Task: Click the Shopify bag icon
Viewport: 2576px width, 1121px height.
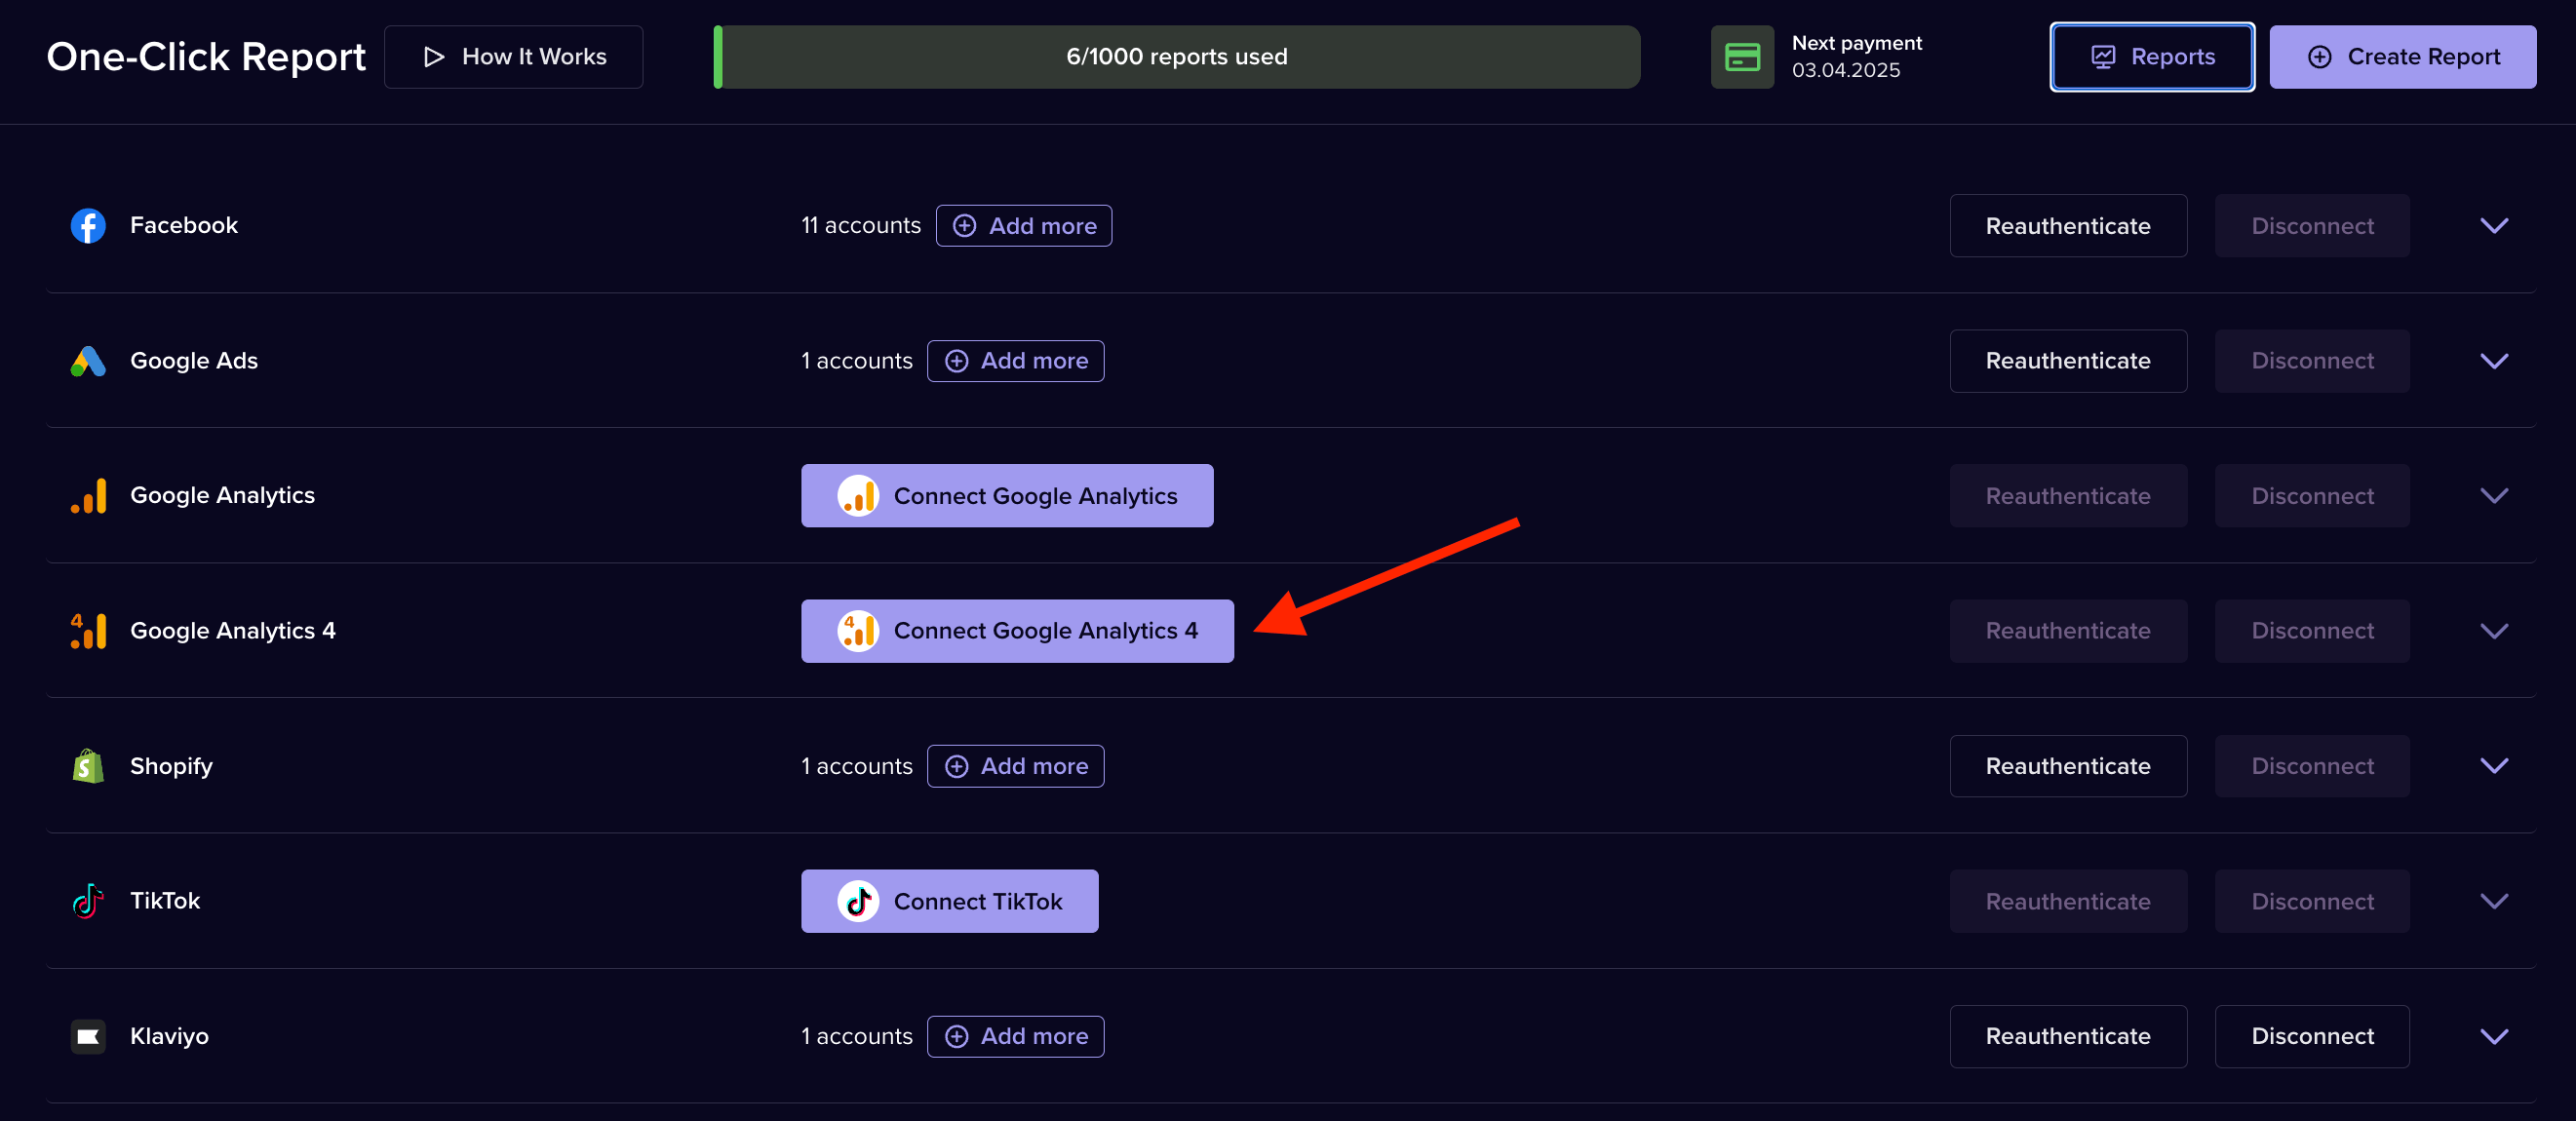Action: click(x=88, y=766)
